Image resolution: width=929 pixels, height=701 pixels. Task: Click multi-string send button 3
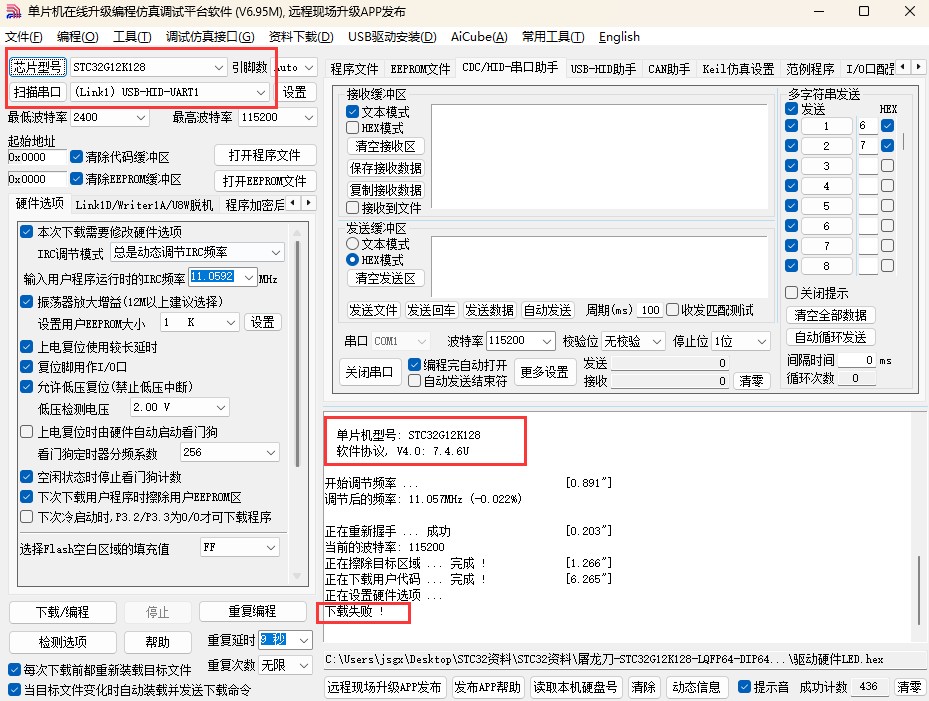826,166
